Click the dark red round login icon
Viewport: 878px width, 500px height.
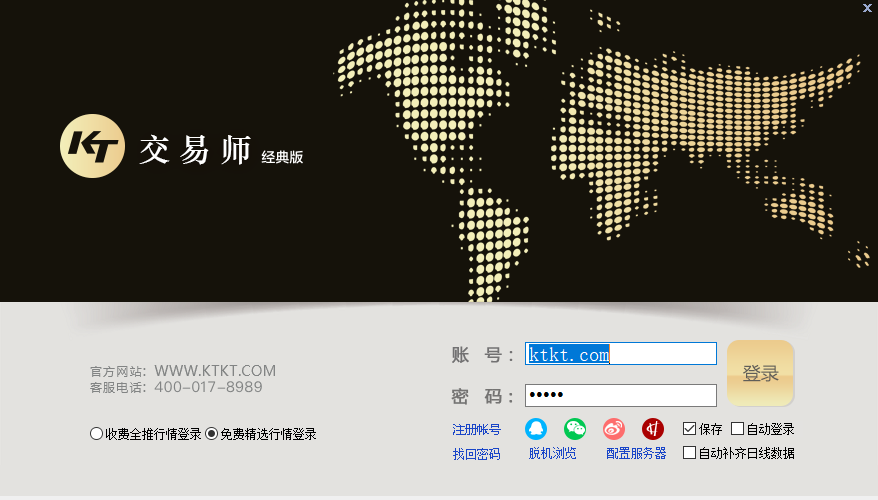[x=653, y=429]
